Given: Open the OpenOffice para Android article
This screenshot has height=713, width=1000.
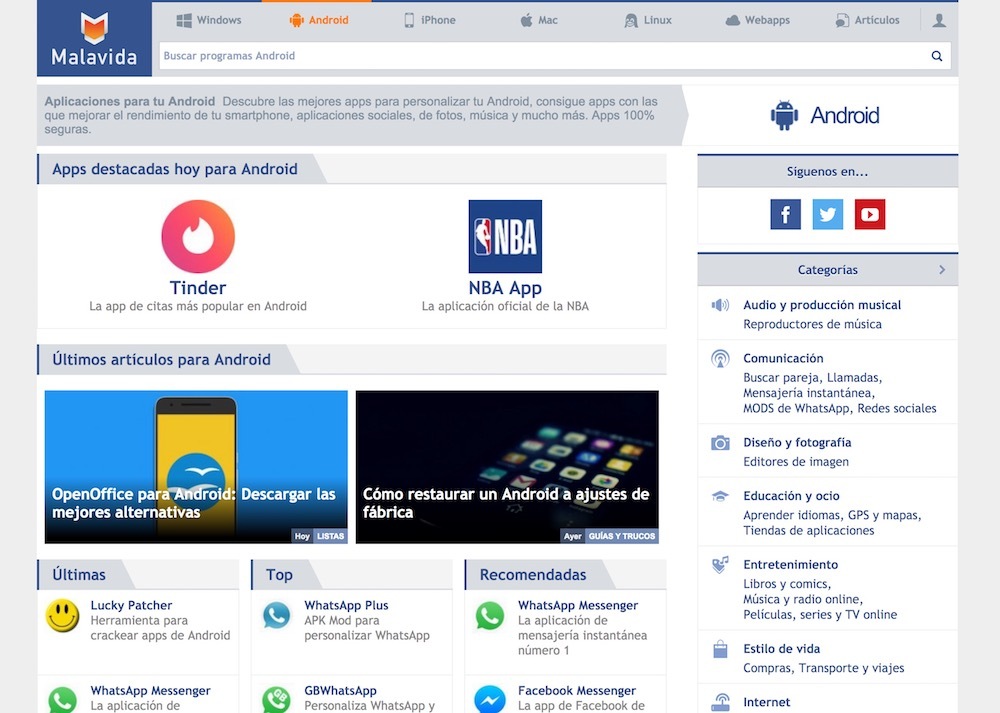Looking at the screenshot, I should point(196,467).
